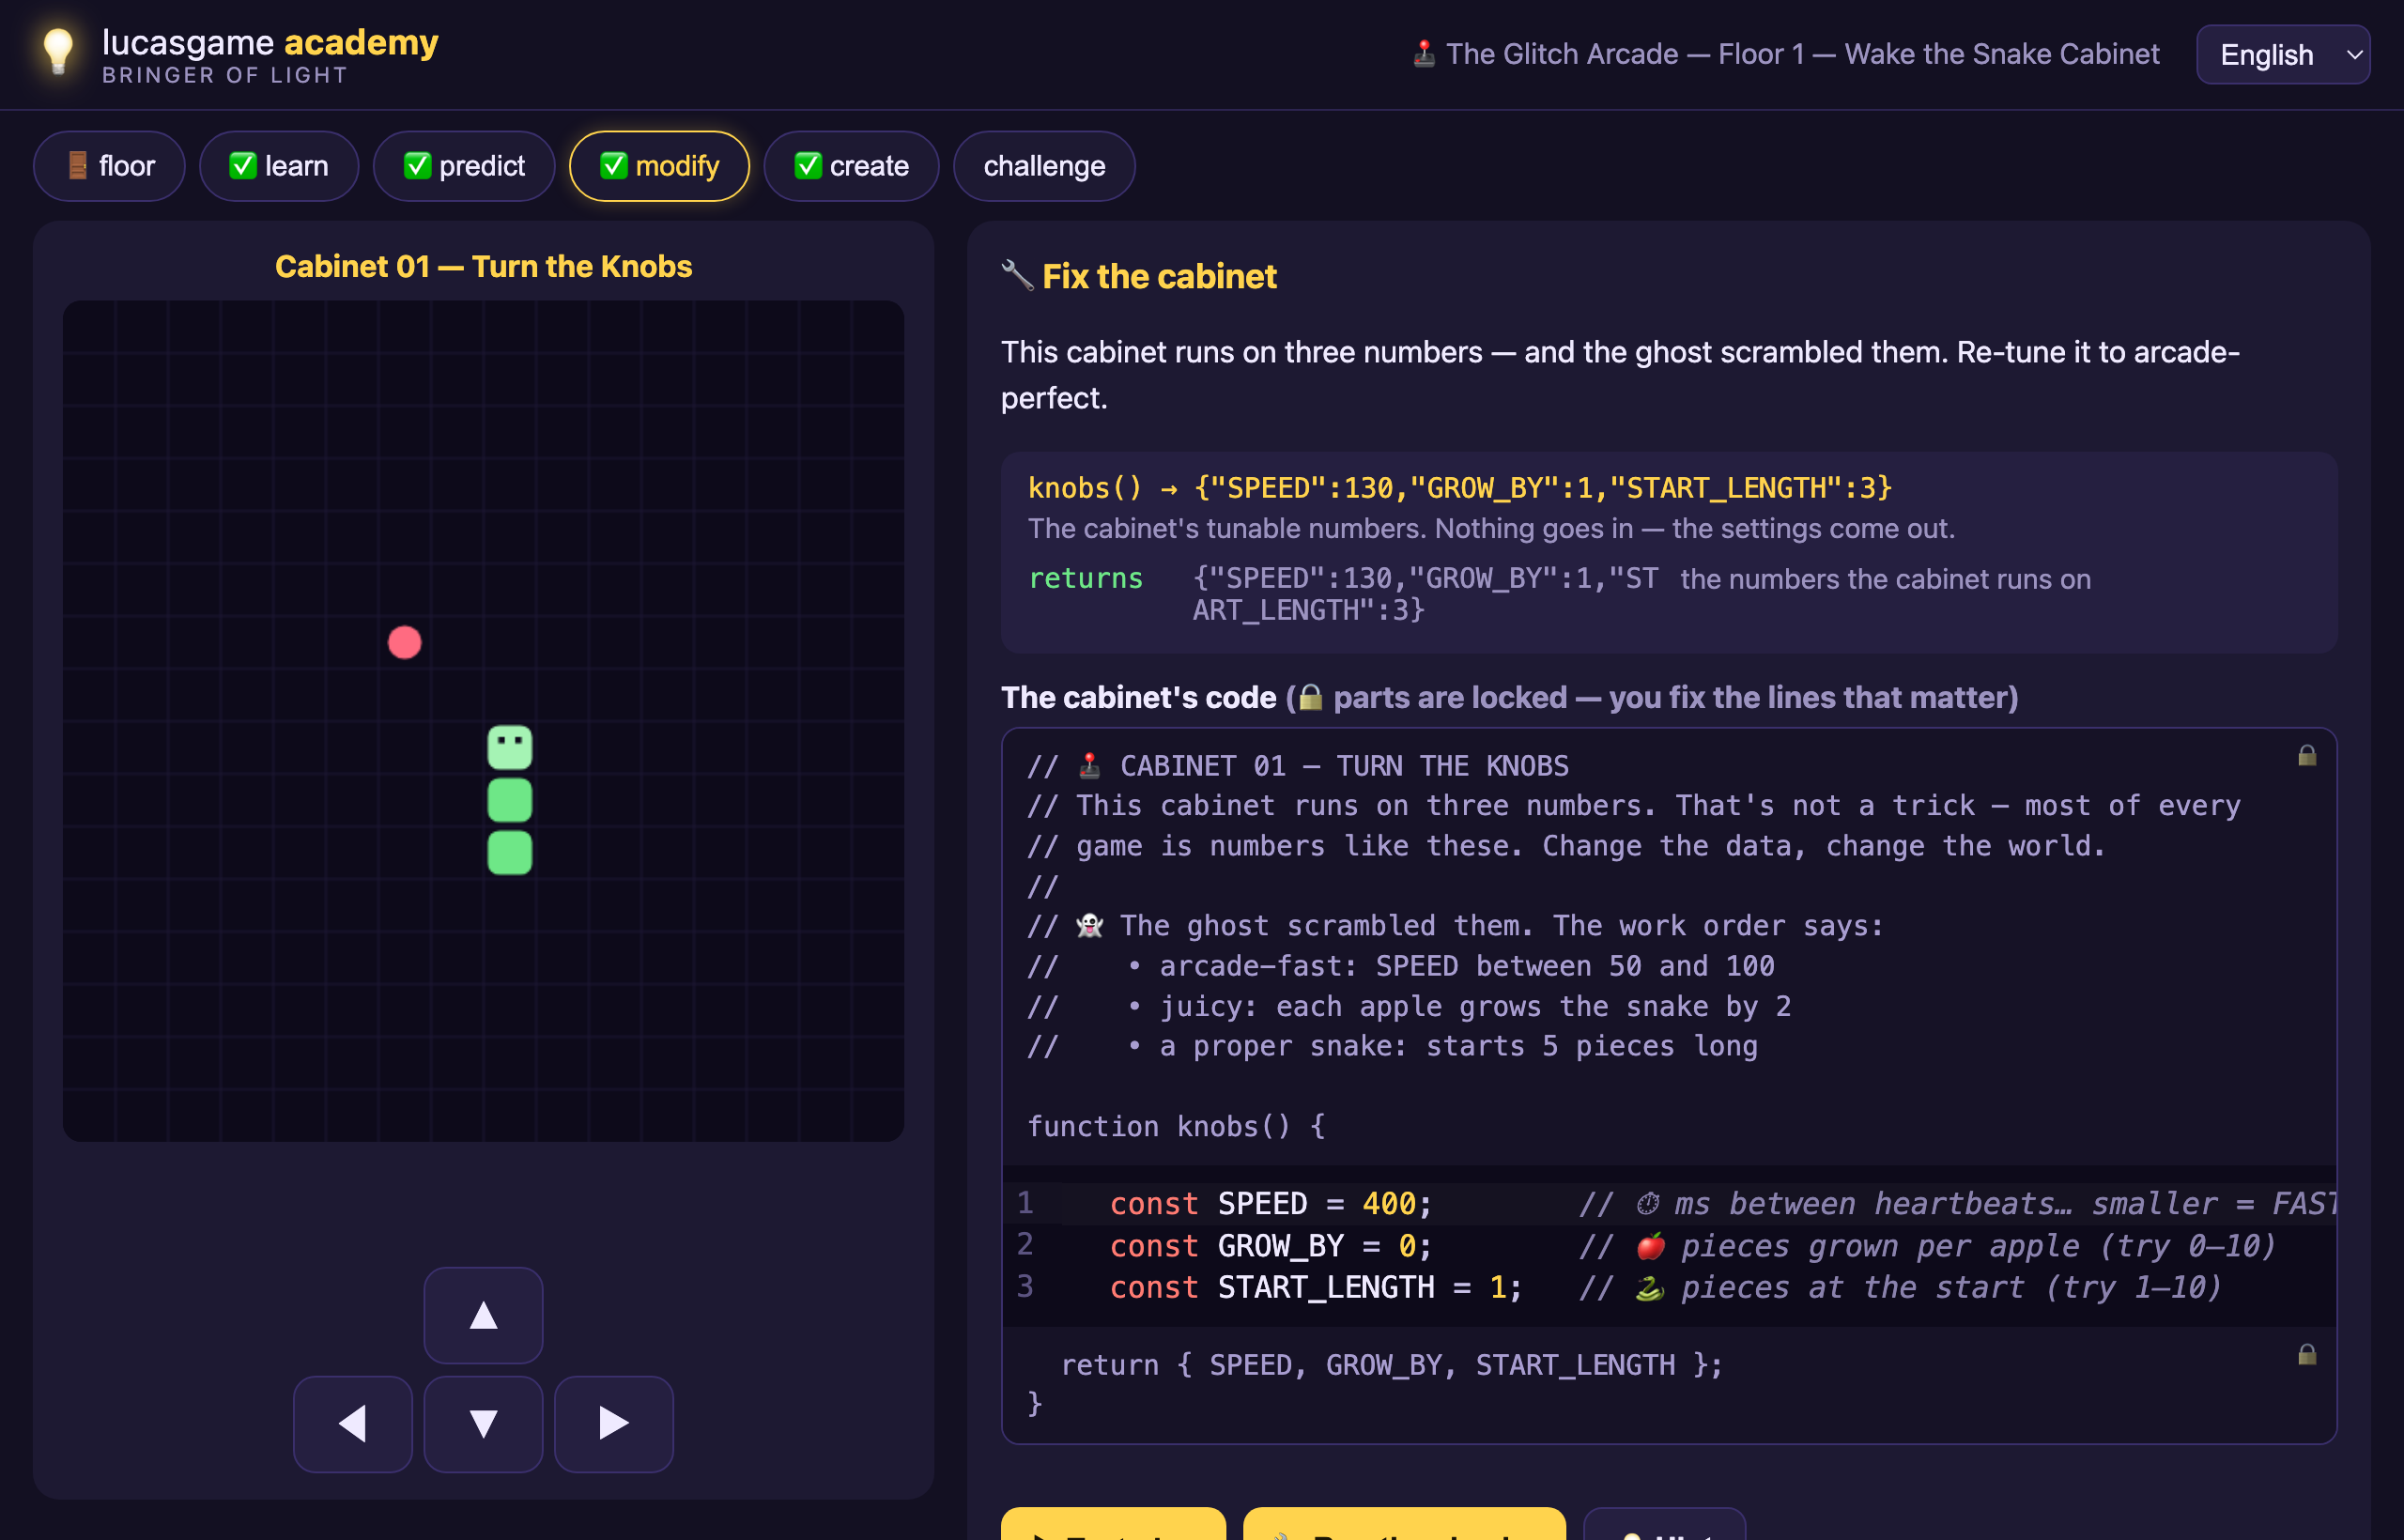Click the yellow knobs() signature line
This screenshot has height=1540, width=2404.
point(1459,488)
